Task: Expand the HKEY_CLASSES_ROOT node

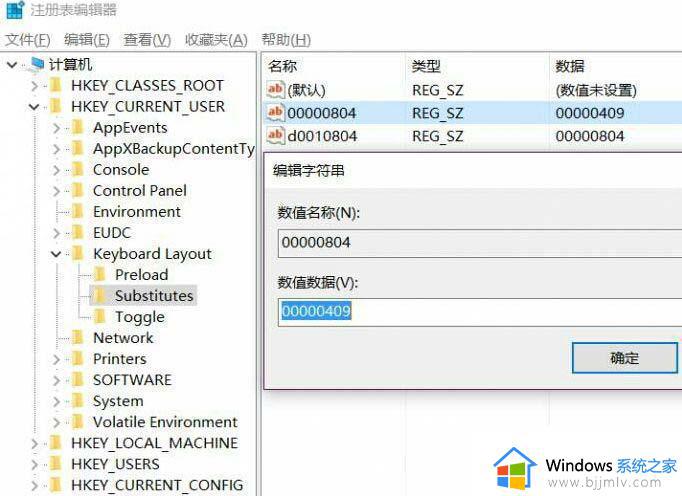Action: point(34,86)
